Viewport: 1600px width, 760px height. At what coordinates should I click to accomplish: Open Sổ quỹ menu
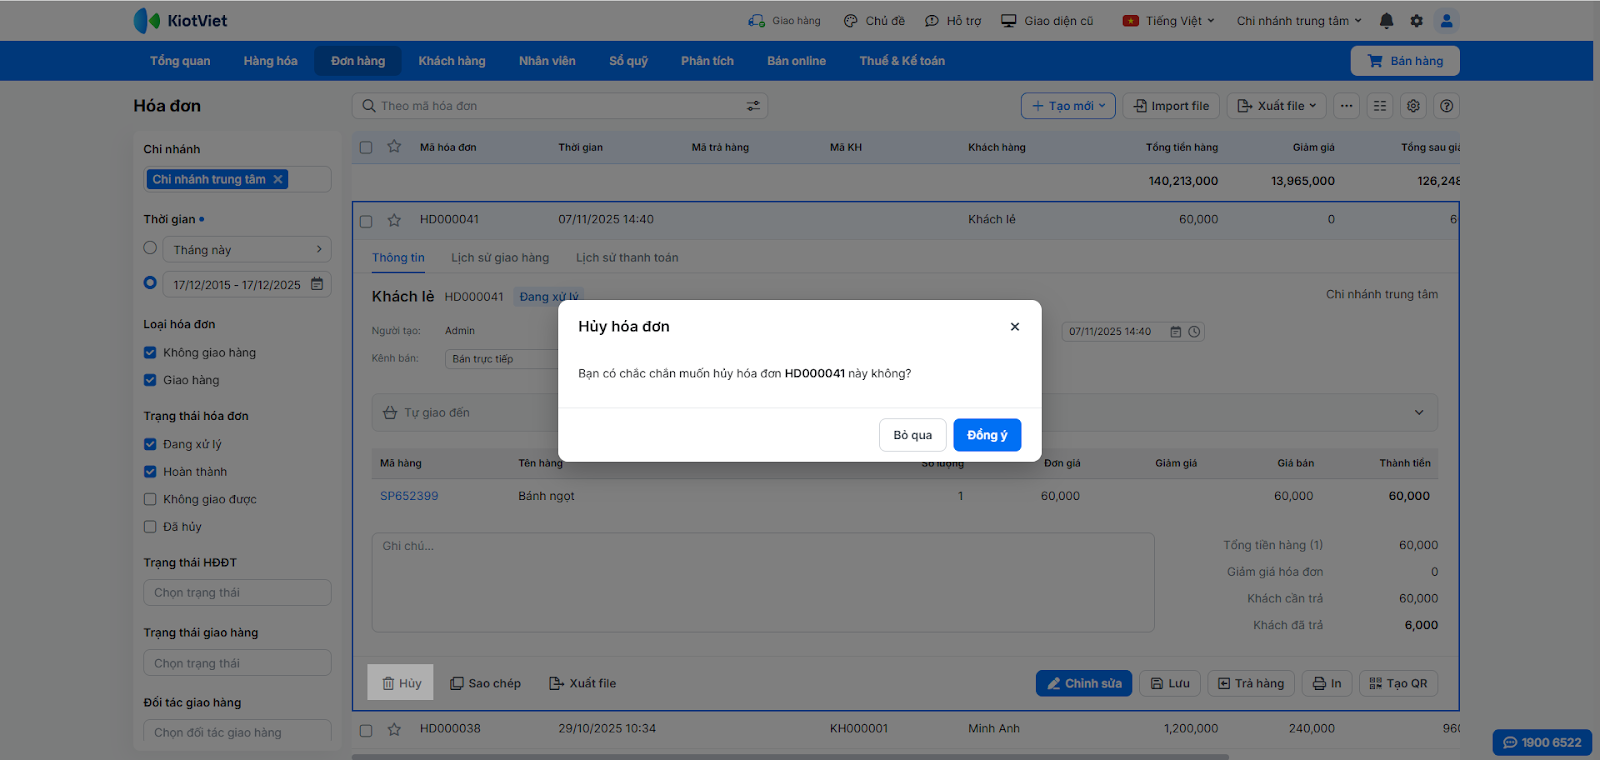coord(628,61)
